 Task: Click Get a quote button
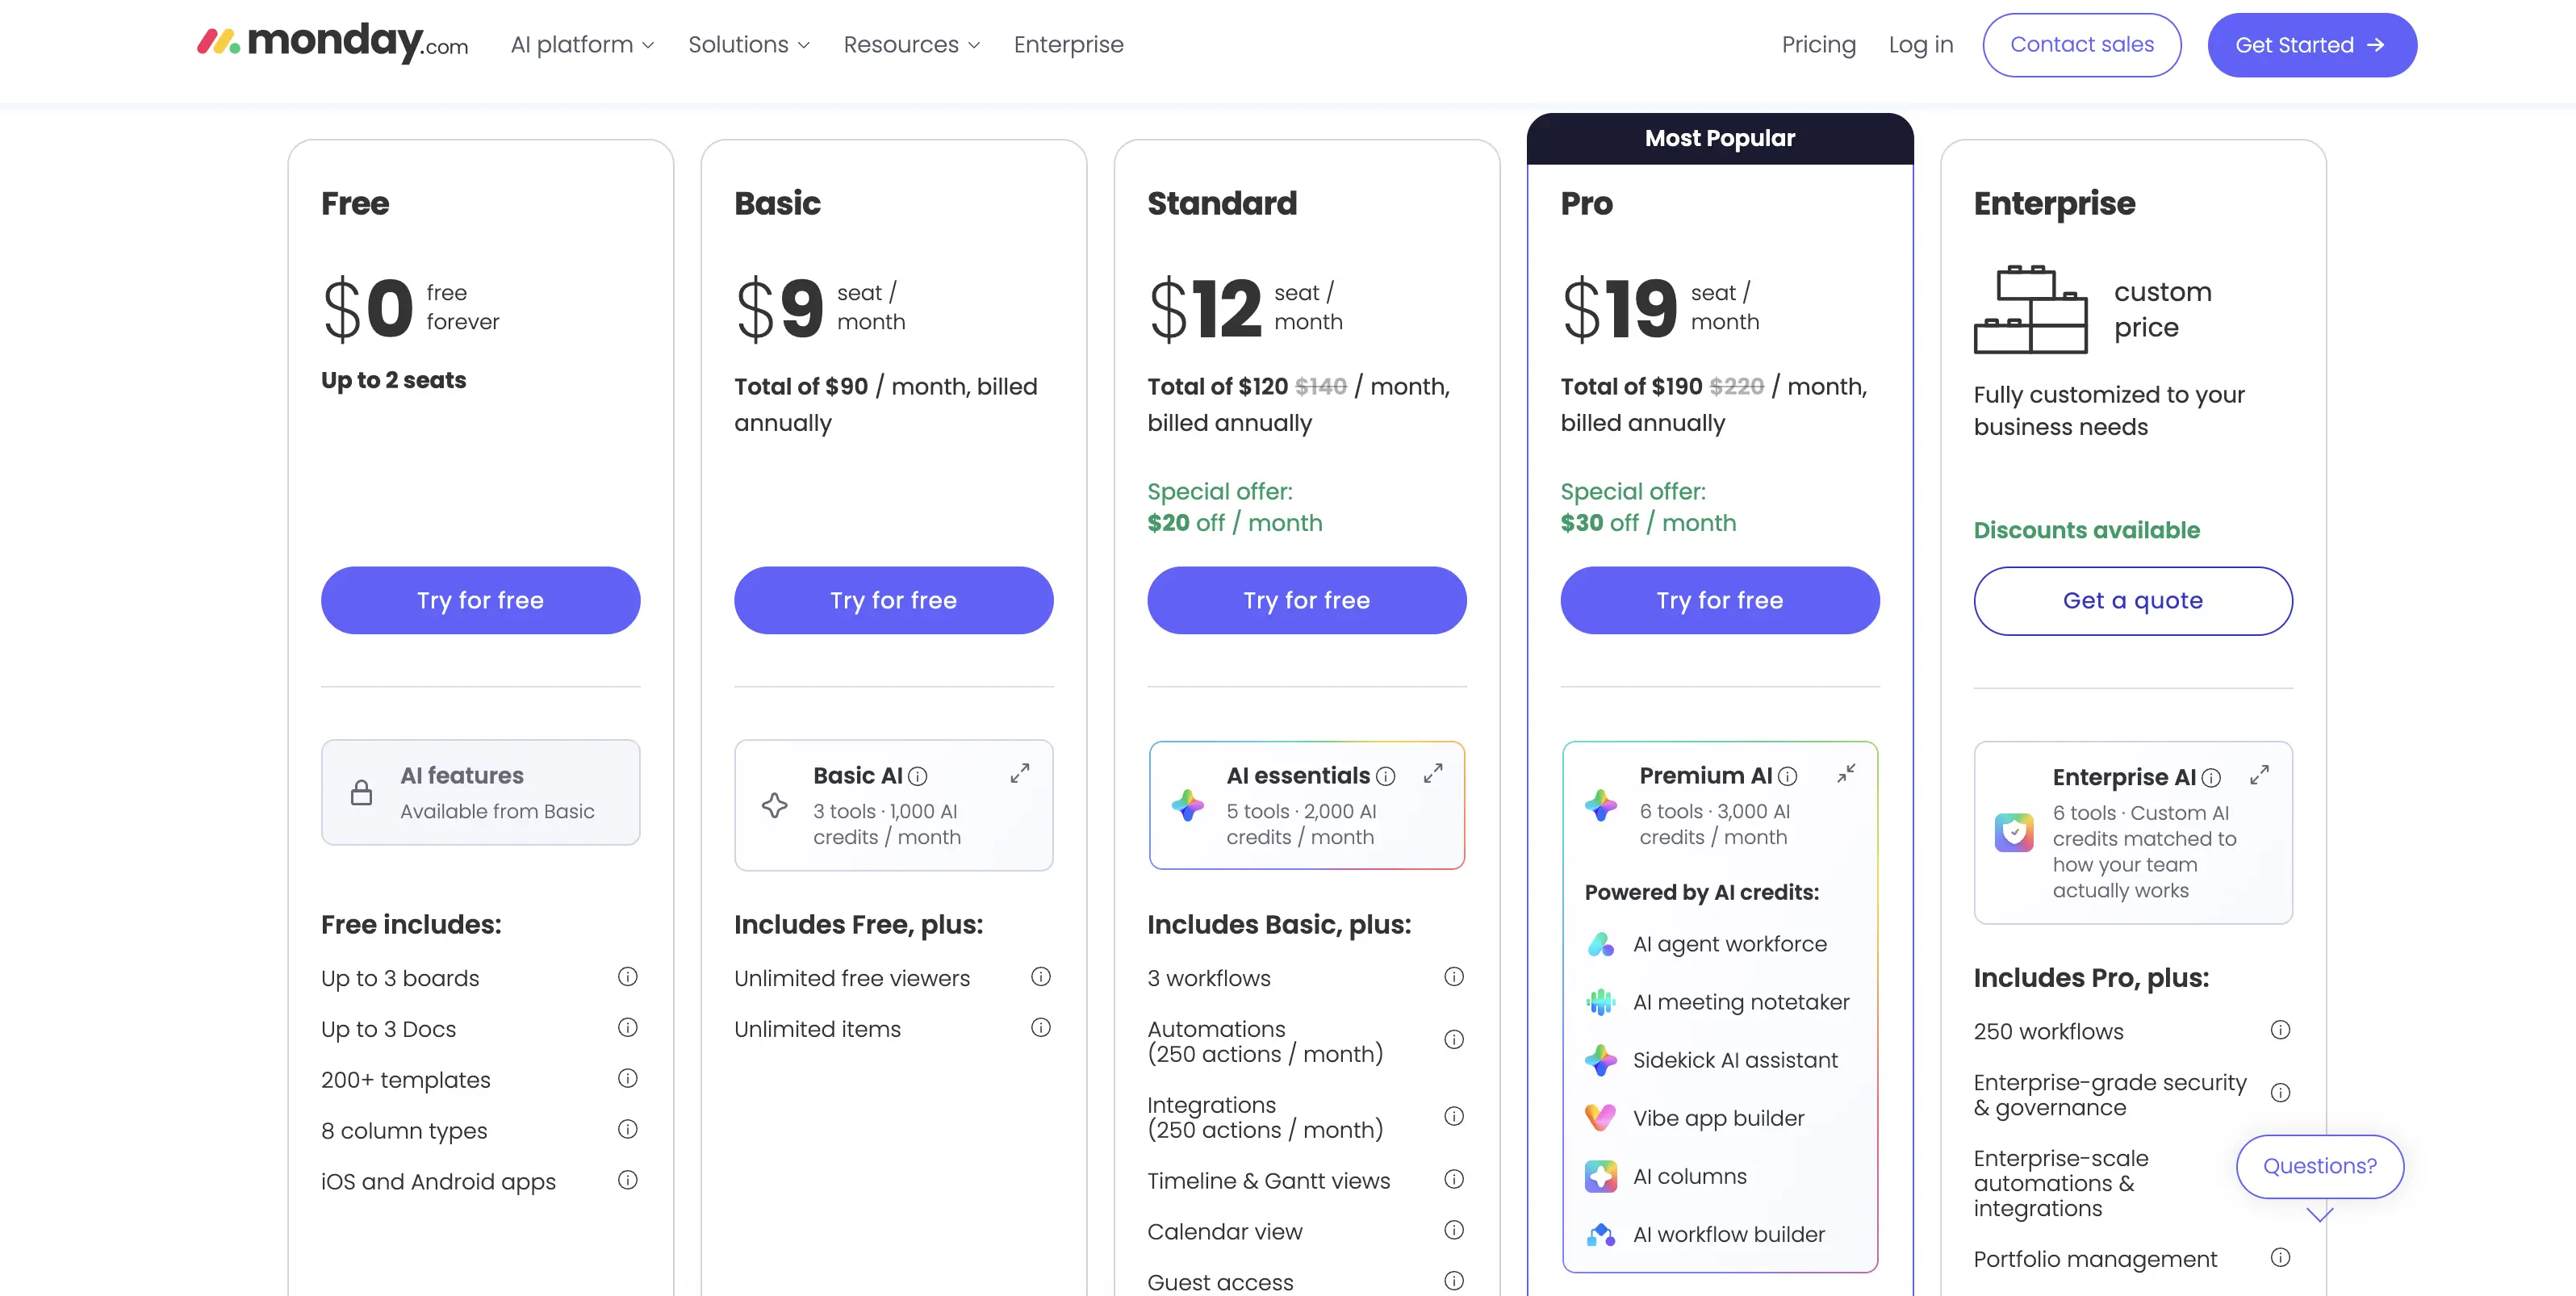coord(2132,601)
